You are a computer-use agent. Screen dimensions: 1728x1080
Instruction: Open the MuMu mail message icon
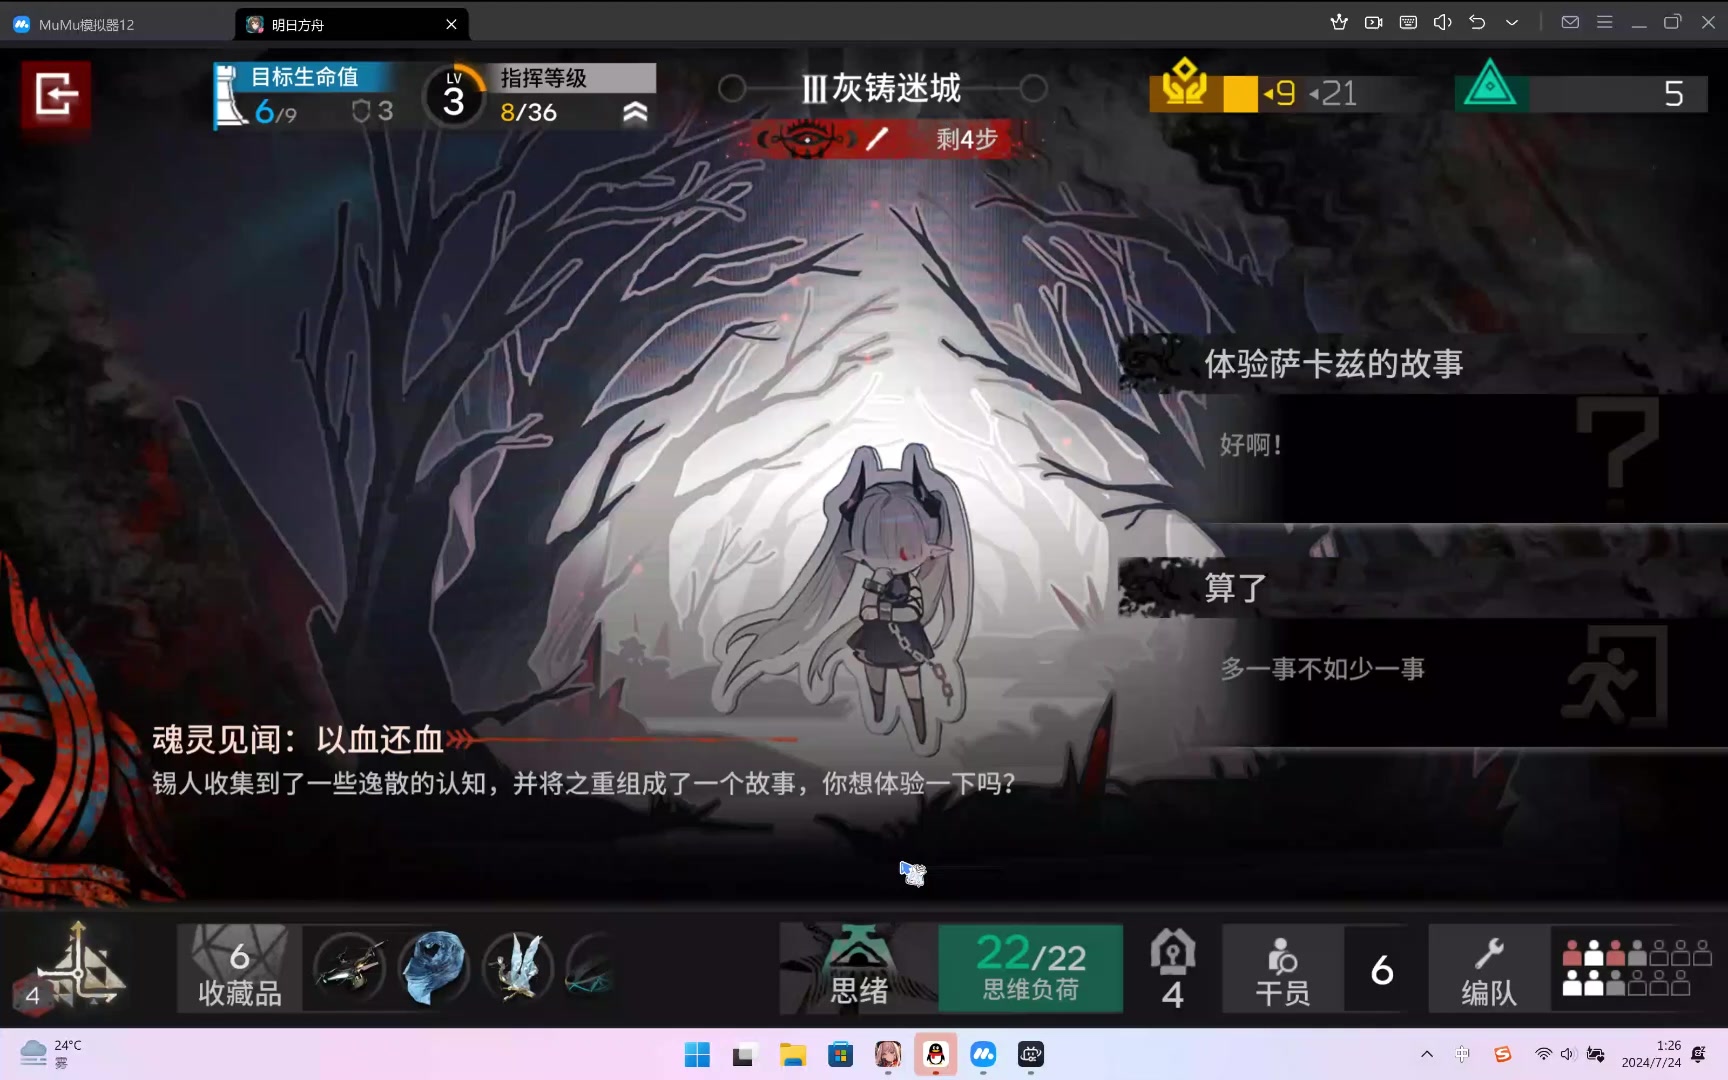[x=1570, y=22]
